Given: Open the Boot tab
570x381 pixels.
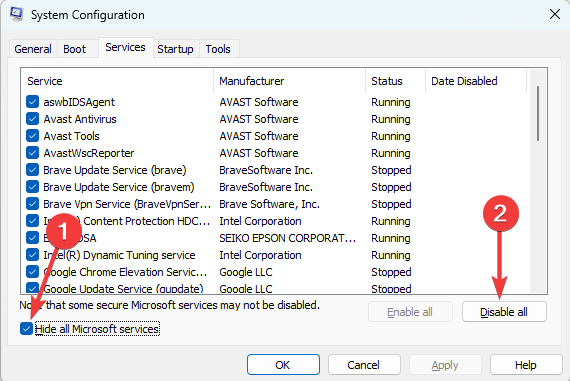Looking at the screenshot, I should pos(75,49).
